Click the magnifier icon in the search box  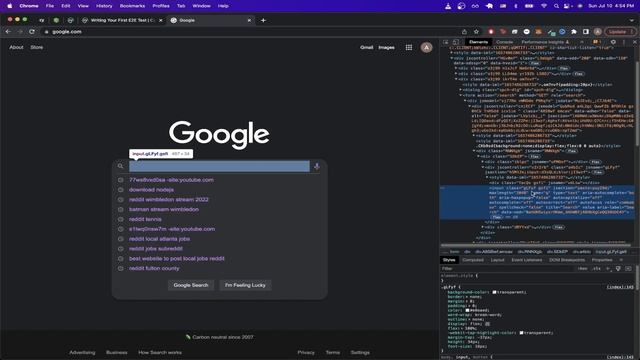click(x=120, y=166)
